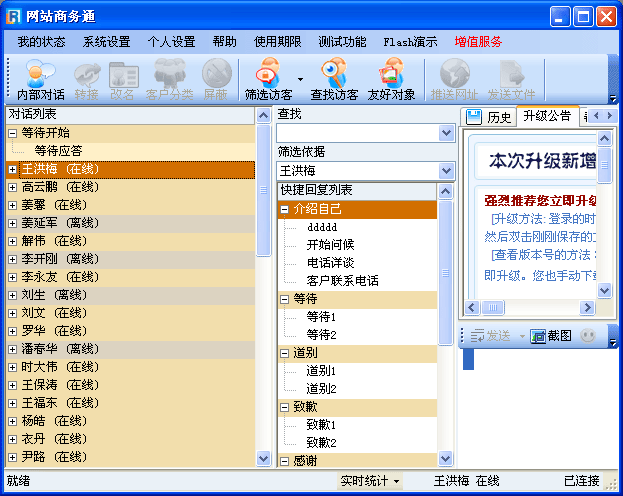Collapse the 等待开始 tree group

[x=13, y=133]
